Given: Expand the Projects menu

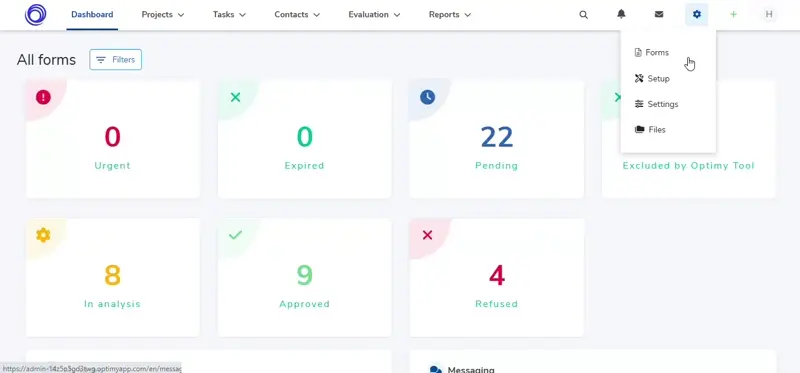Looking at the screenshot, I should [x=163, y=15].
